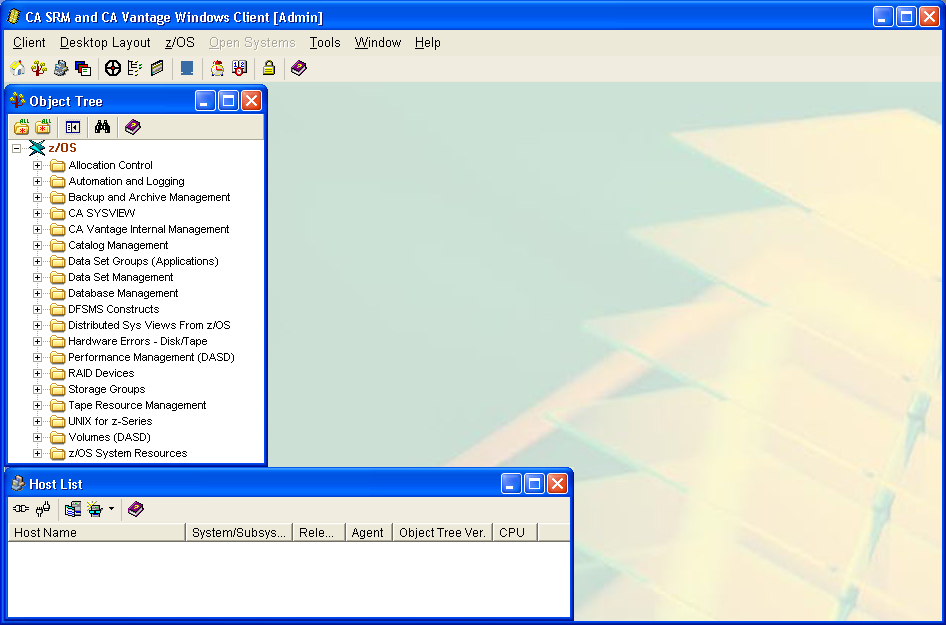
Task: Click the padlock security icon on main toolbar
Action: (x=268, y=68)
